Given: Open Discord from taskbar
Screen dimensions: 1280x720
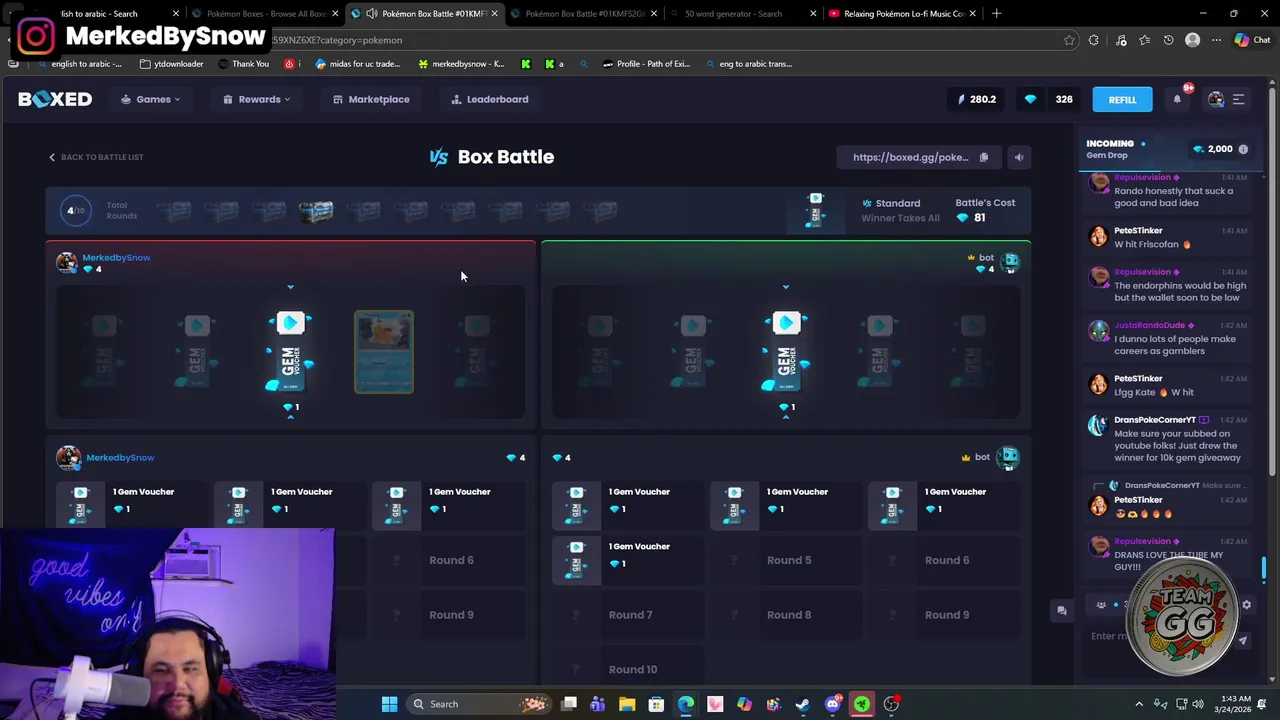Looking at the screenshot, I should coord(832,704).
